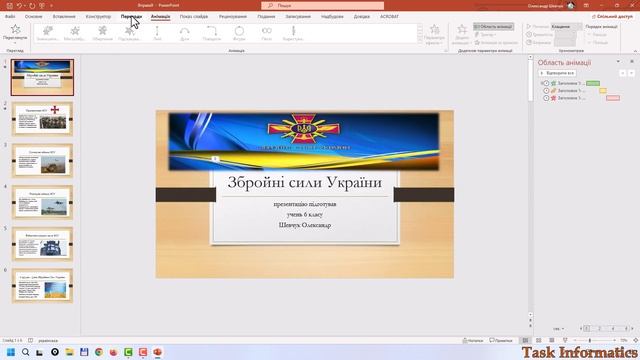Click the Share (Спільний доступ) button

point(612,17)
